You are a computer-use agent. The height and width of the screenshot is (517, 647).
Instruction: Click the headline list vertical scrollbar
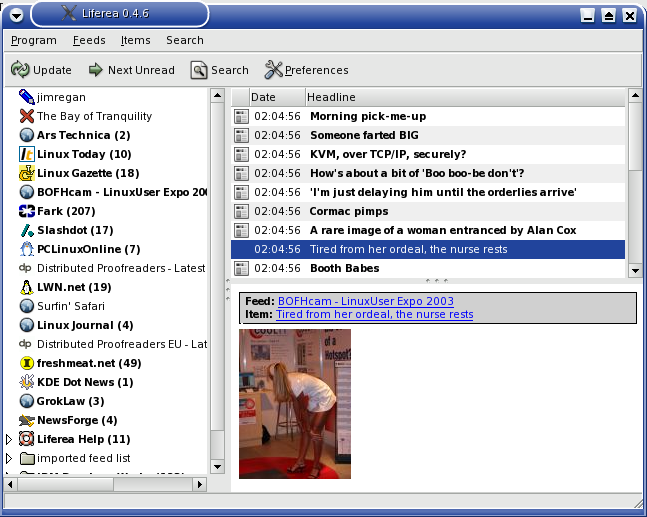click(x=634, y=200)
